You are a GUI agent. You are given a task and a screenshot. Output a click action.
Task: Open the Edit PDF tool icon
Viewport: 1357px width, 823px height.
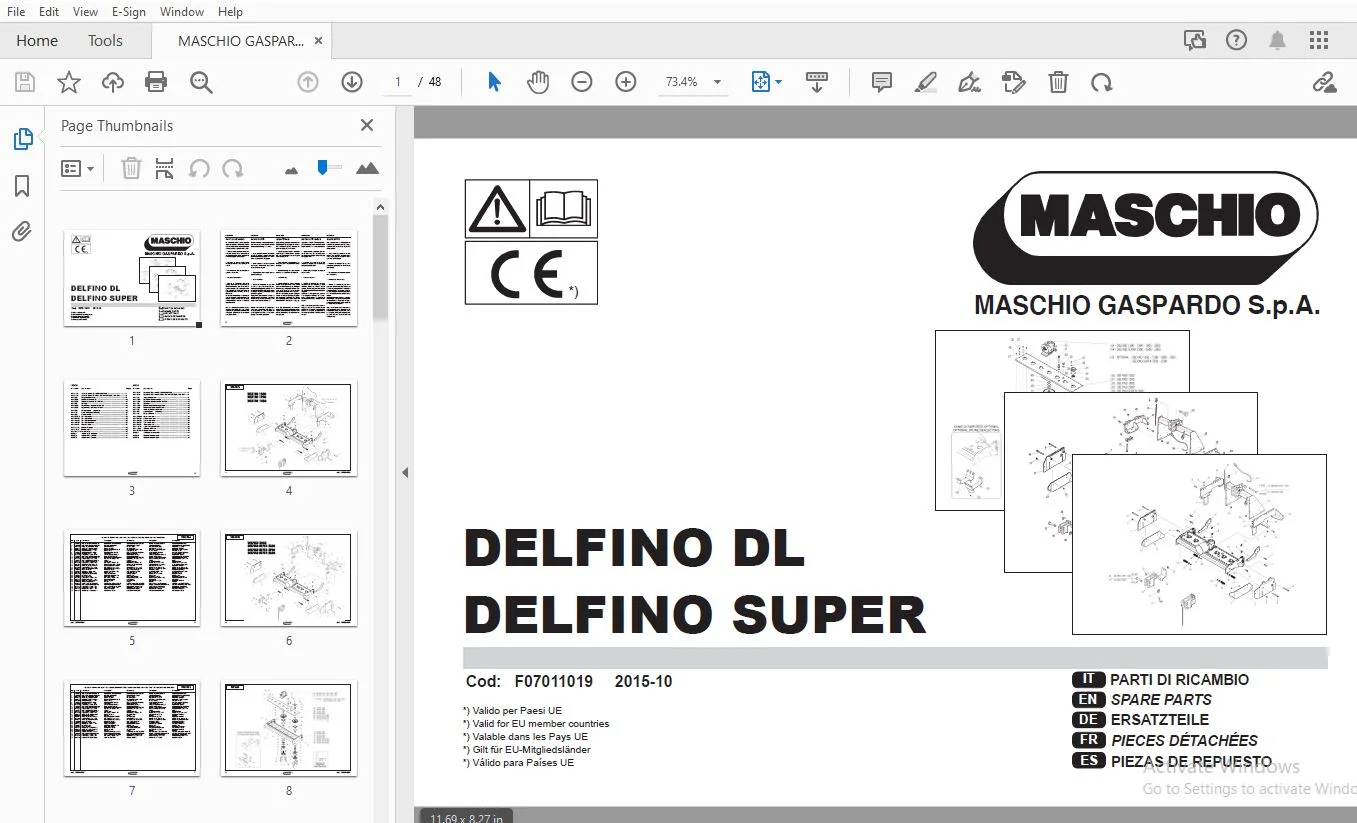(1013, 82)
